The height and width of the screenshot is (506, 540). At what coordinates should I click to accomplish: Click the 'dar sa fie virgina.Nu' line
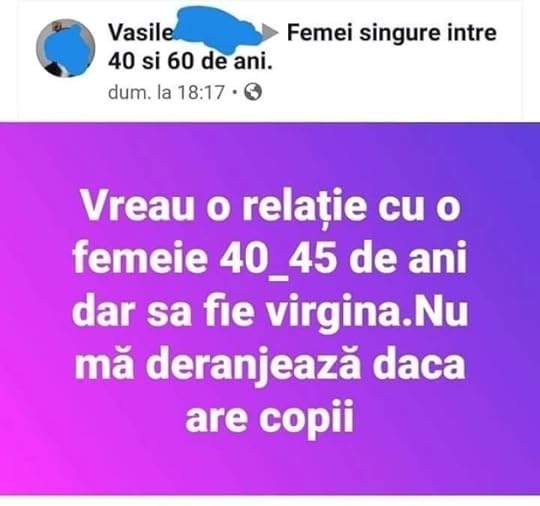click(270, 312)
